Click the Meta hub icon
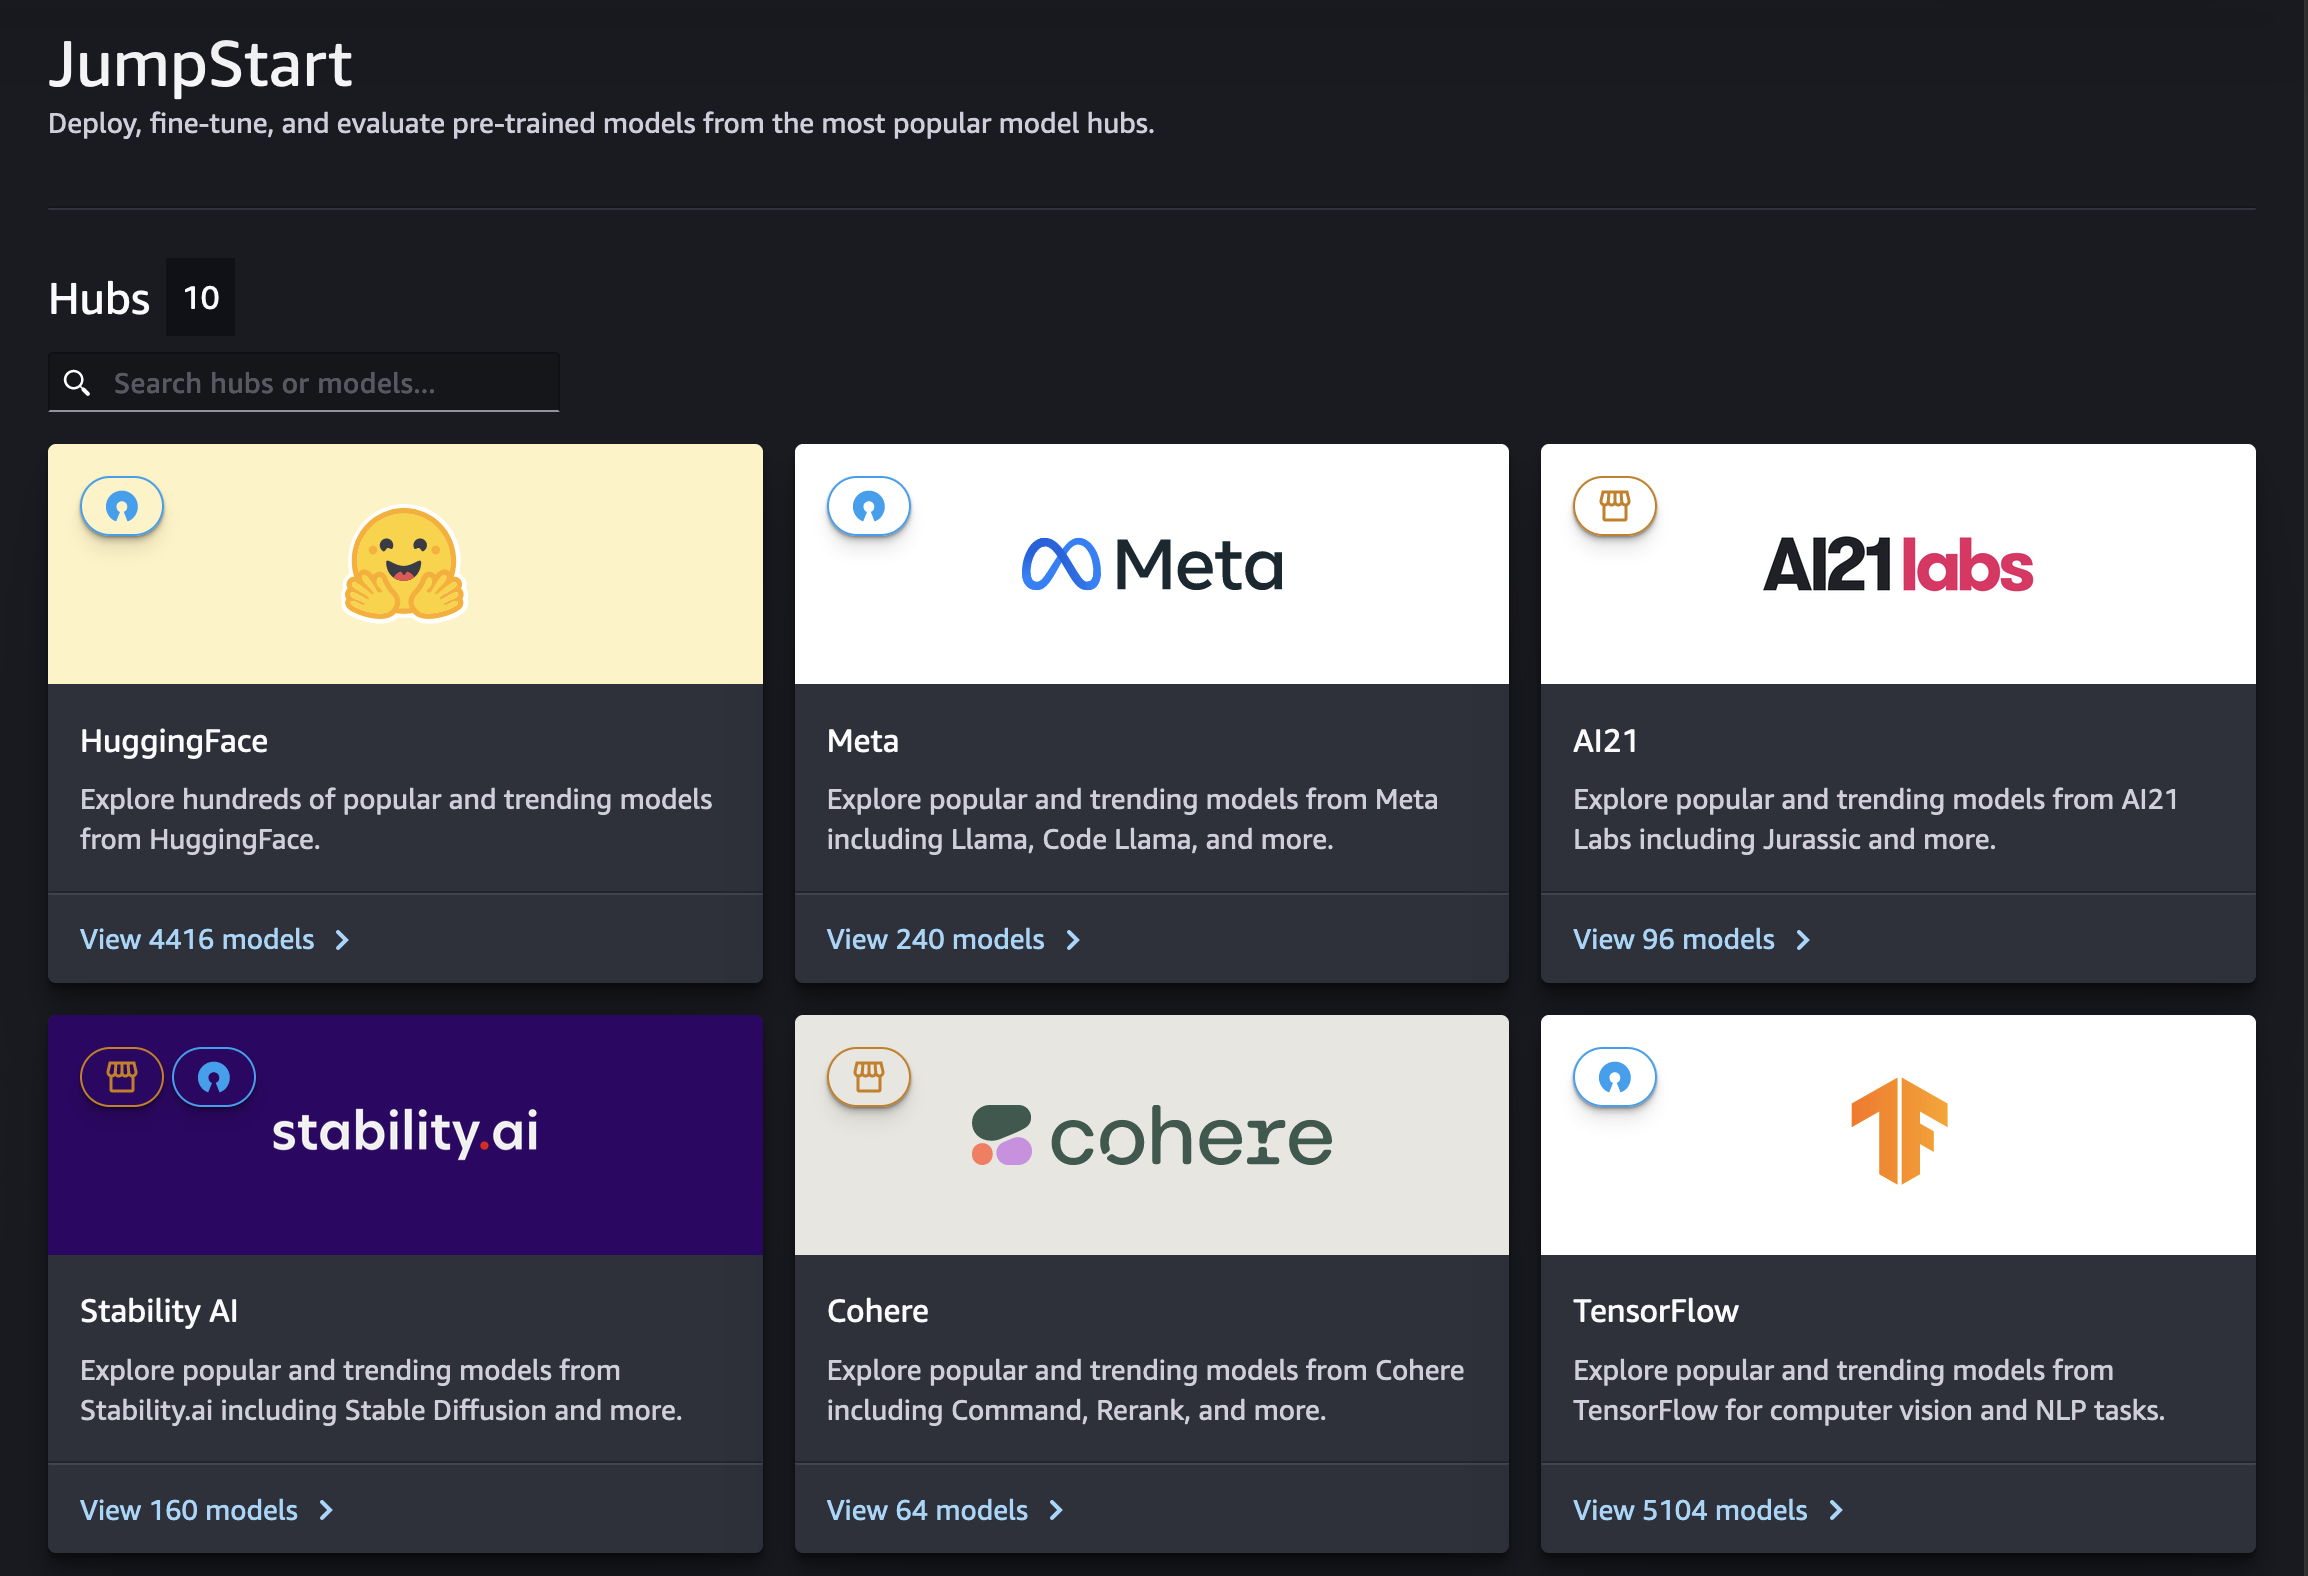Viewport: 2308px width, 1576px height. (x=868, y=507)
